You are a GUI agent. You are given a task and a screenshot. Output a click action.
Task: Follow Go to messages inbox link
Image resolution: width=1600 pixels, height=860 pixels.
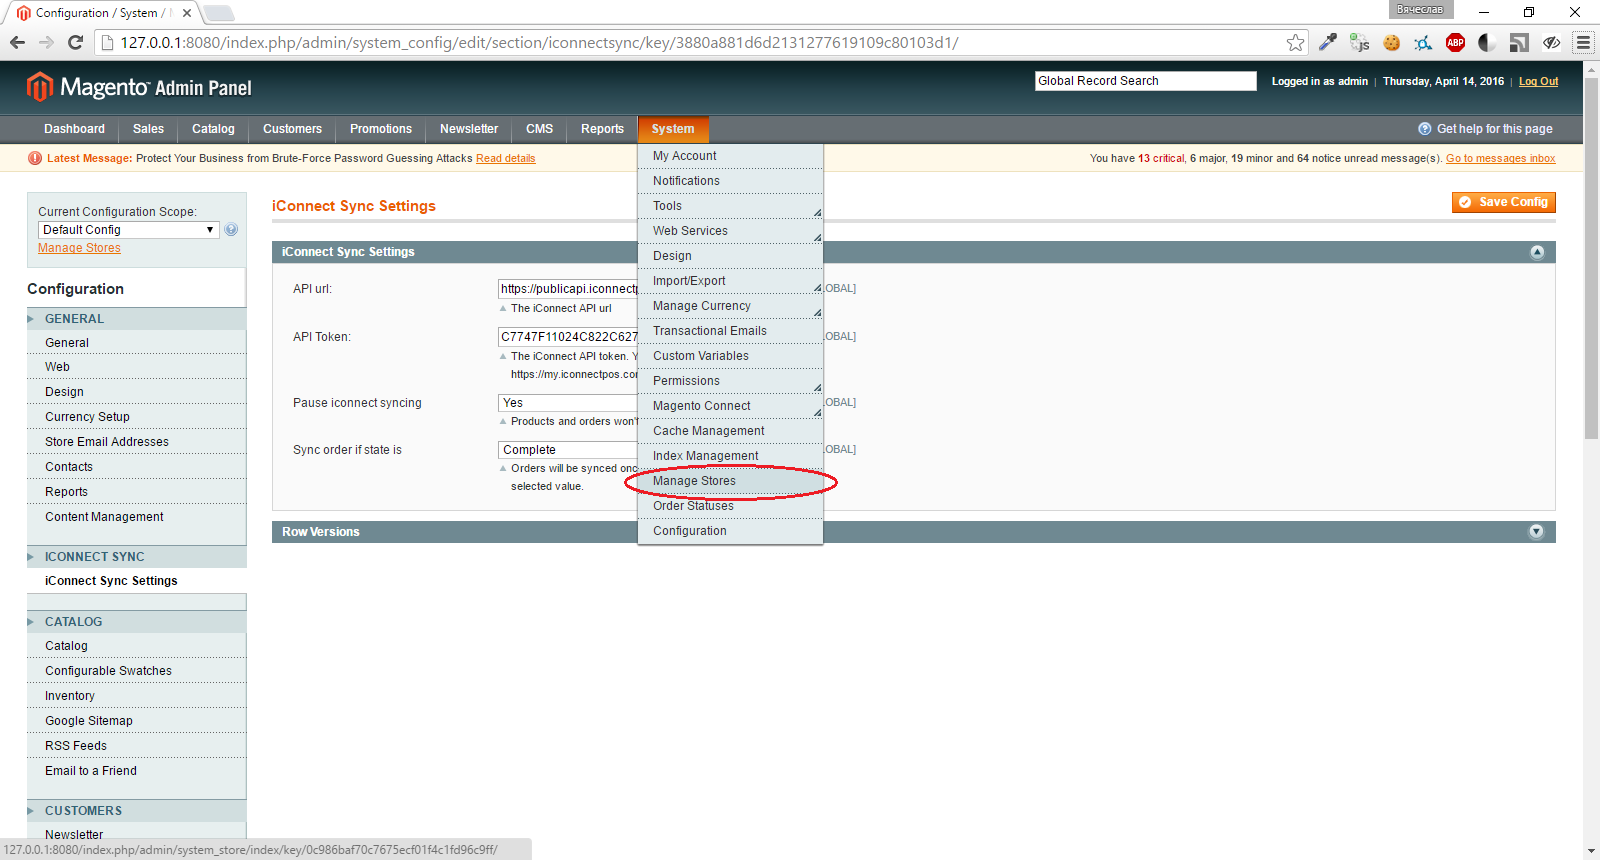click(1500, 158)
